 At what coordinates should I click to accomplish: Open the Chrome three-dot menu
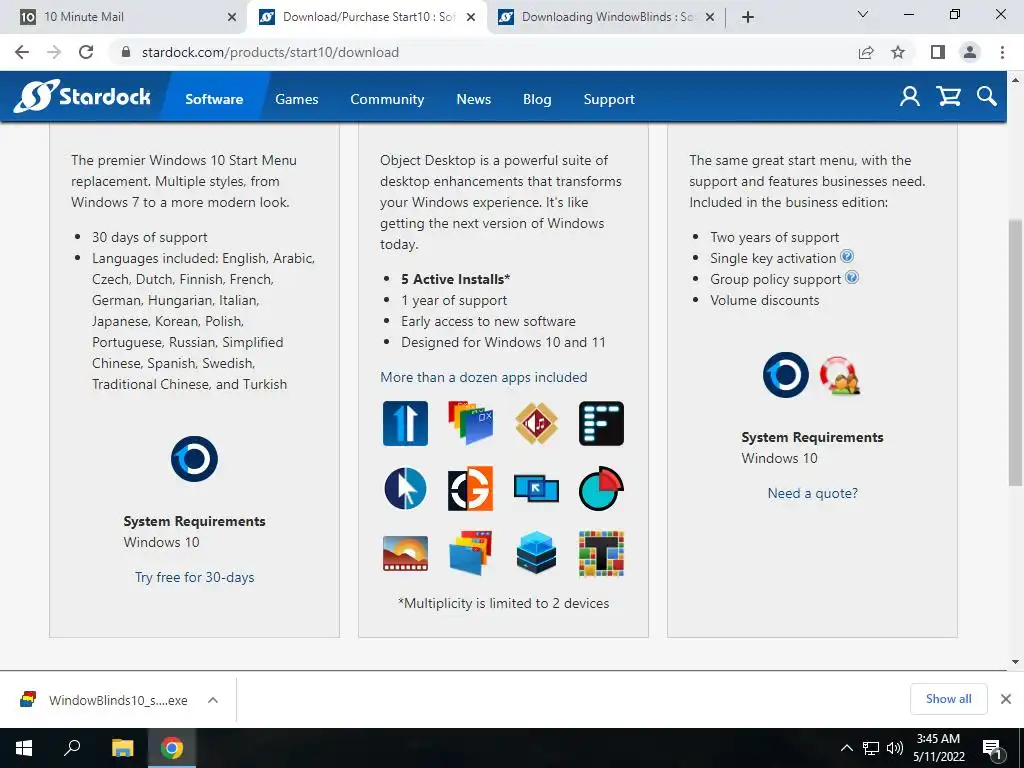1002,52
